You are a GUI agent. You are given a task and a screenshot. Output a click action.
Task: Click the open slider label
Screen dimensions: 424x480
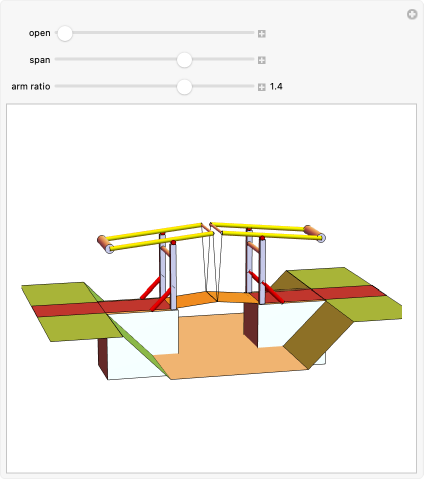(40, 33)
